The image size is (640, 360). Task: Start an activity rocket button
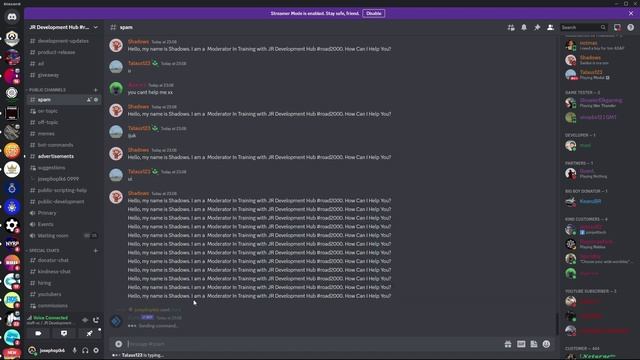89,333
